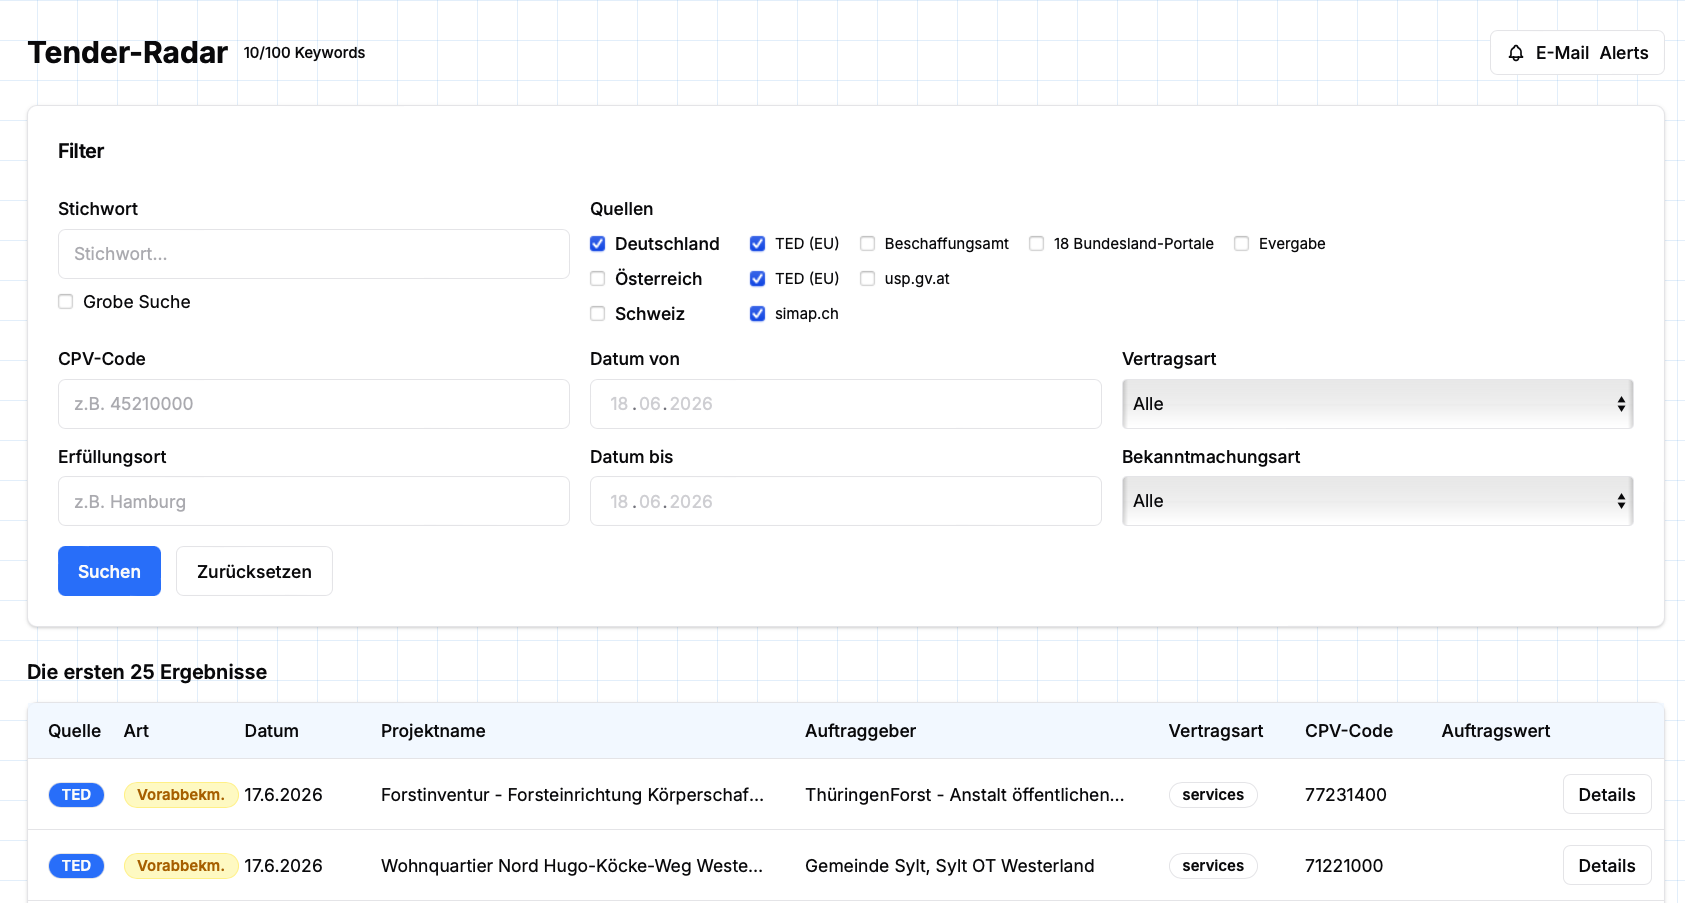Click the Vertragsart column header in the table
The image size is (1685, 903).
(1216, 731)
